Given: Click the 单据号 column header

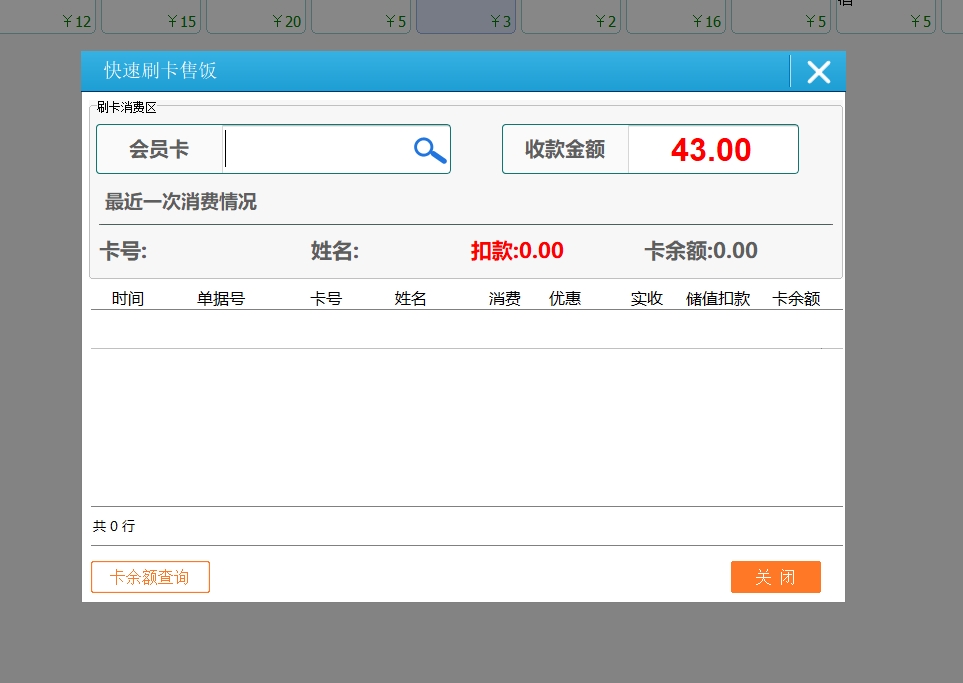Looking at the screenshot, I should click(x=221, y=299).
